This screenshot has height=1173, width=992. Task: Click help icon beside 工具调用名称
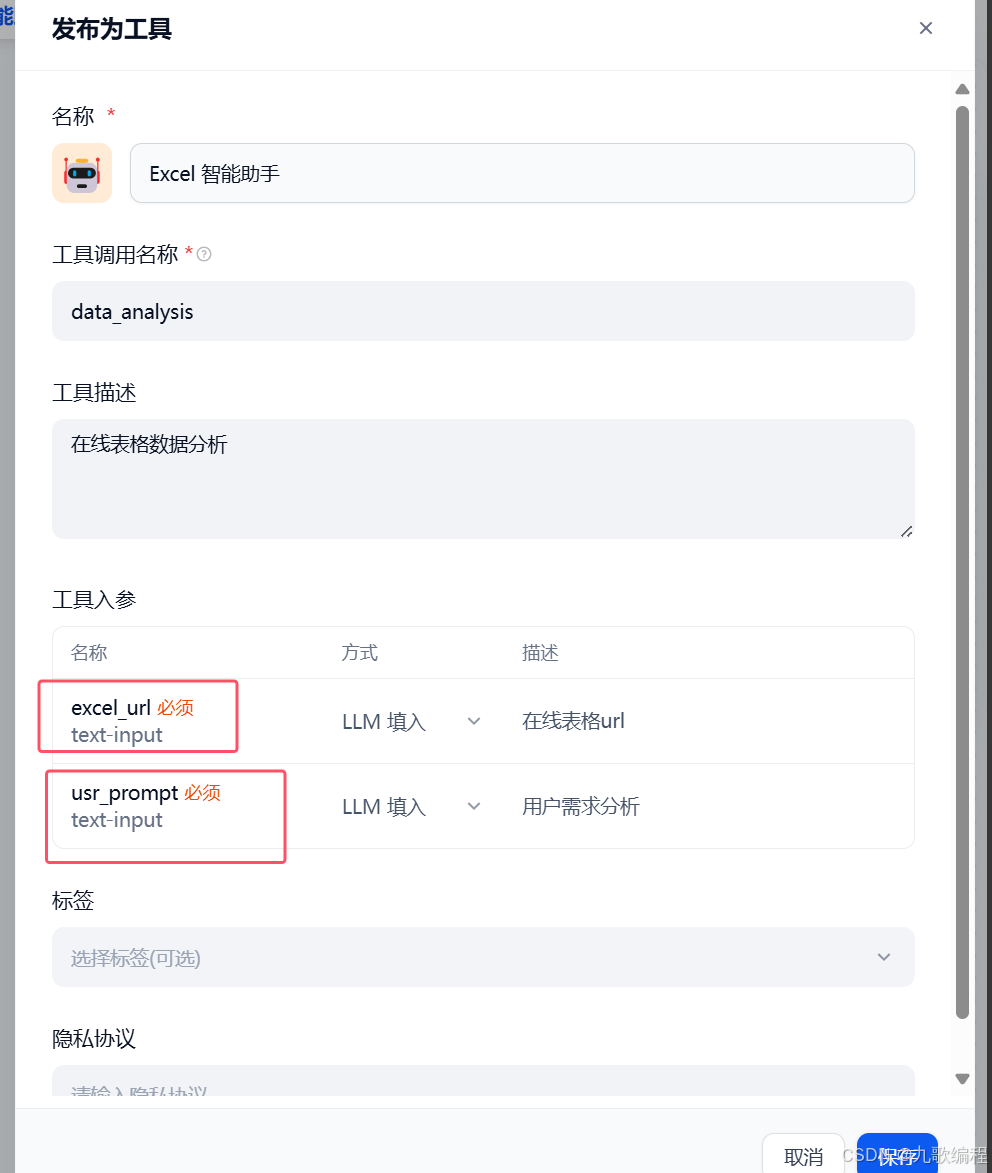[x=204, y=254]
